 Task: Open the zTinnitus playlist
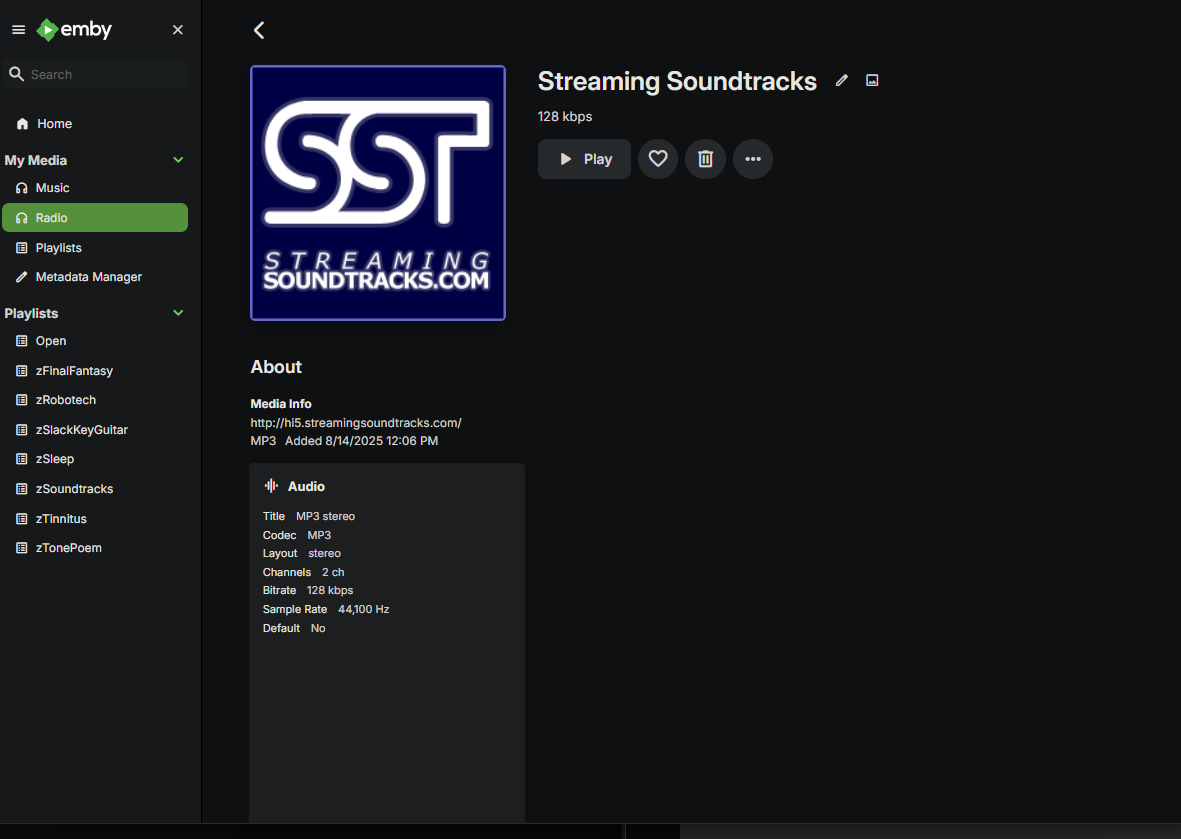[95, 519]
